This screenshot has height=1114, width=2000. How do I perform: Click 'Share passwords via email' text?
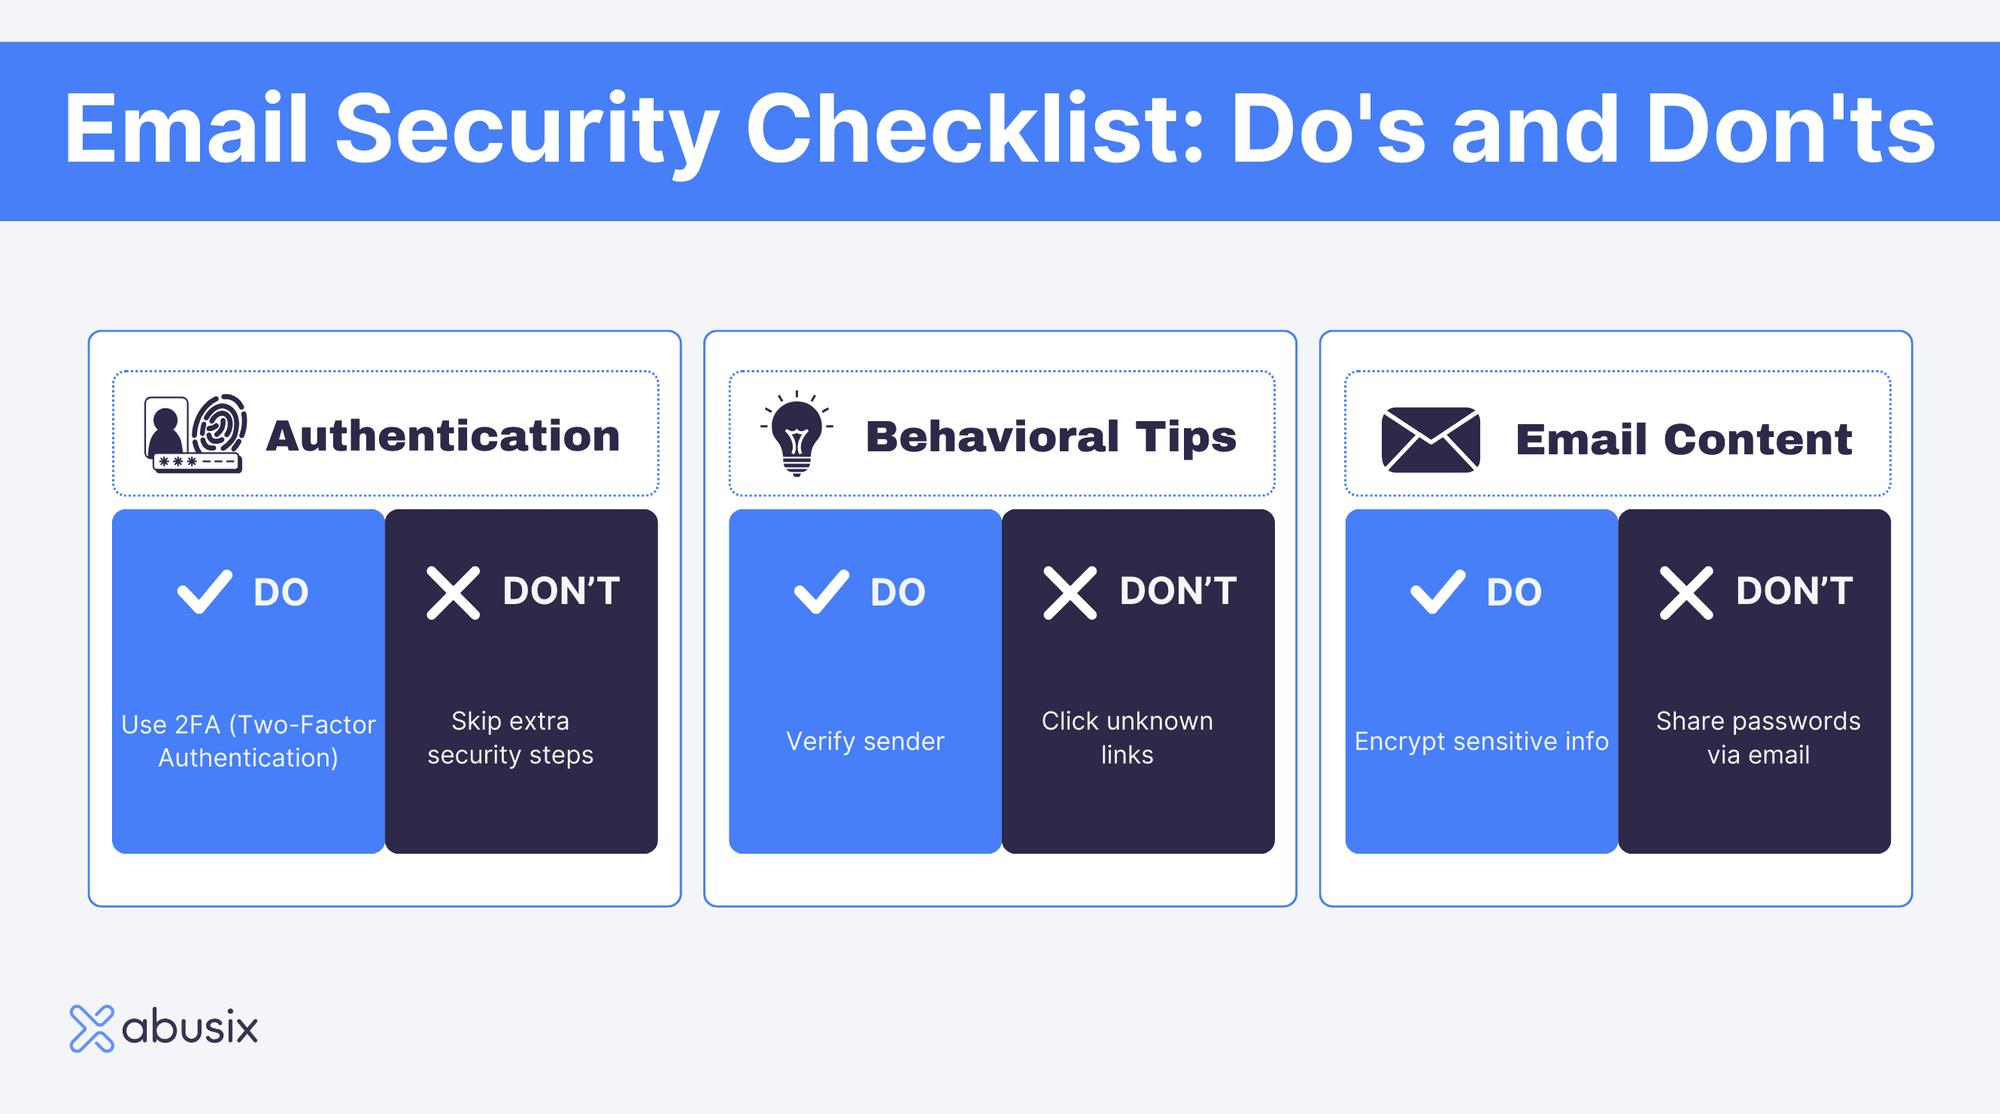(1758, 738)
